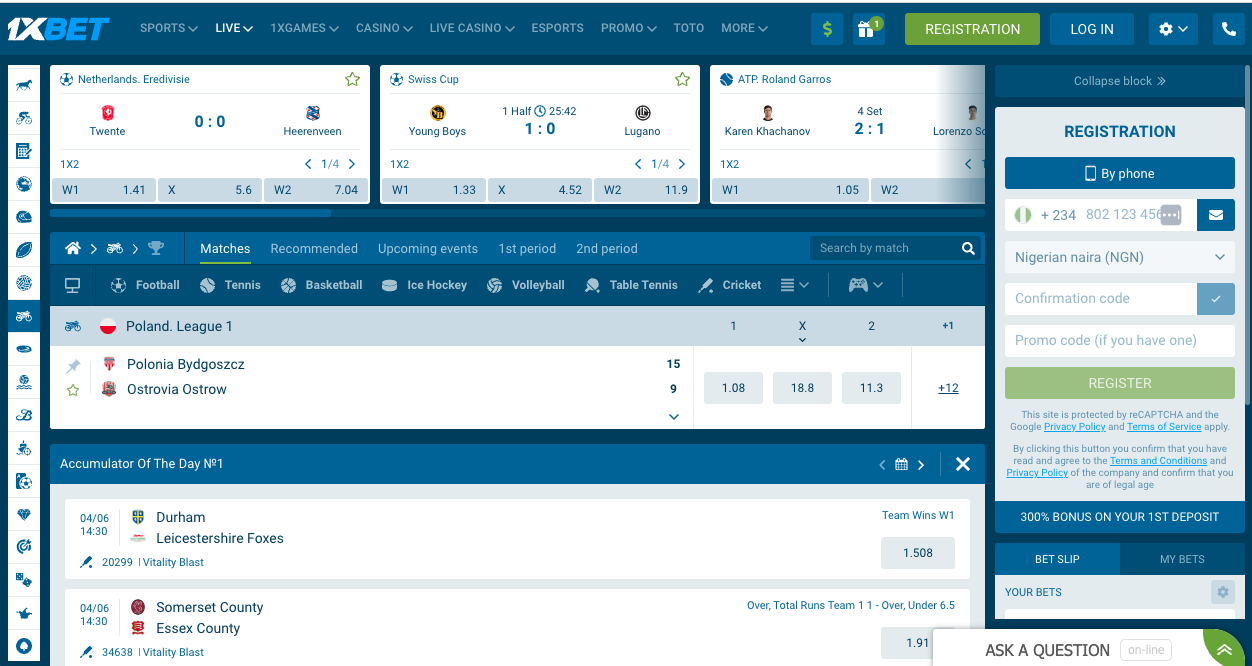1252x666 pixels.
Task: Open the American football sidebar icon
Action: (24, 250)
